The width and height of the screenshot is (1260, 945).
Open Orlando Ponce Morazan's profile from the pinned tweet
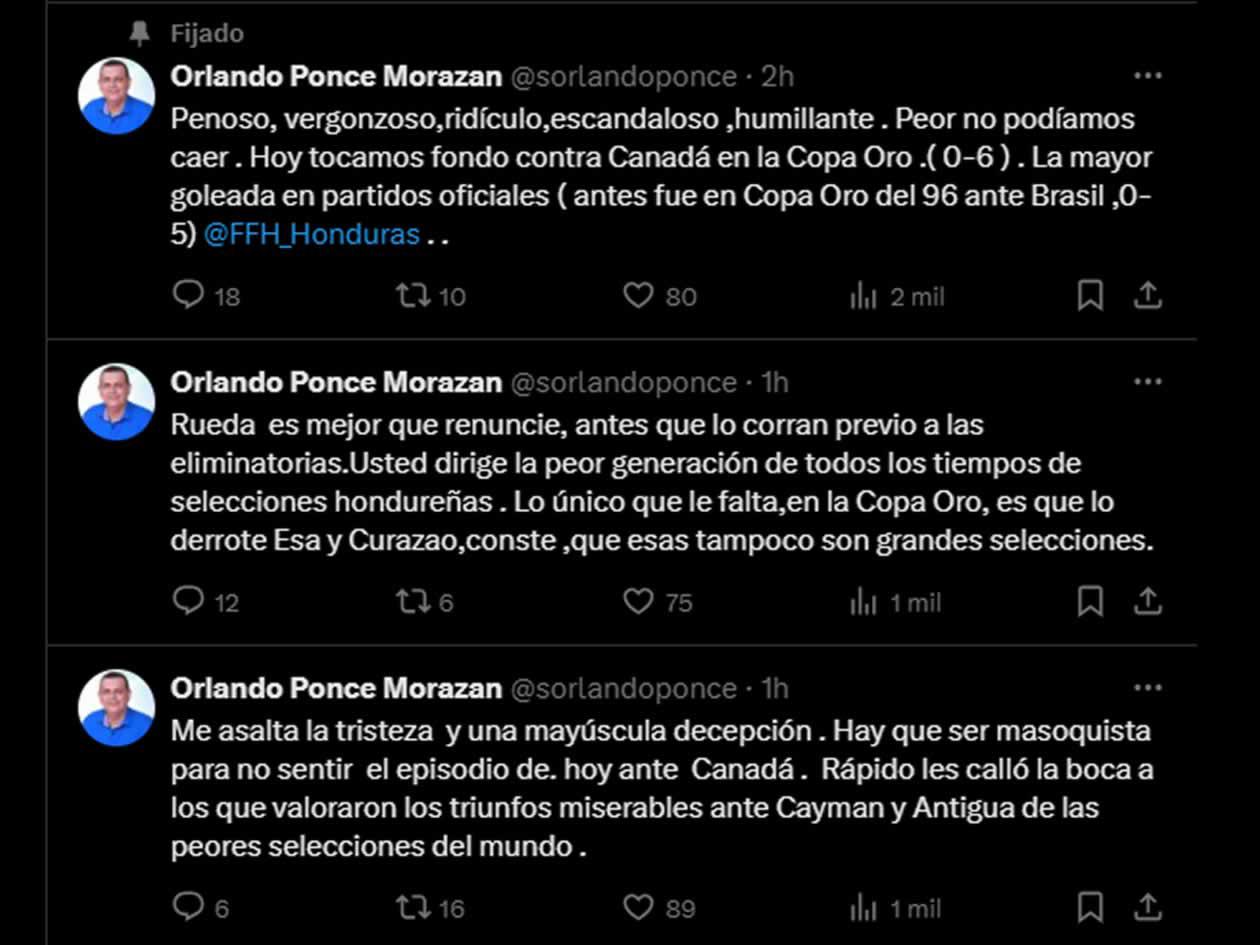336,76
